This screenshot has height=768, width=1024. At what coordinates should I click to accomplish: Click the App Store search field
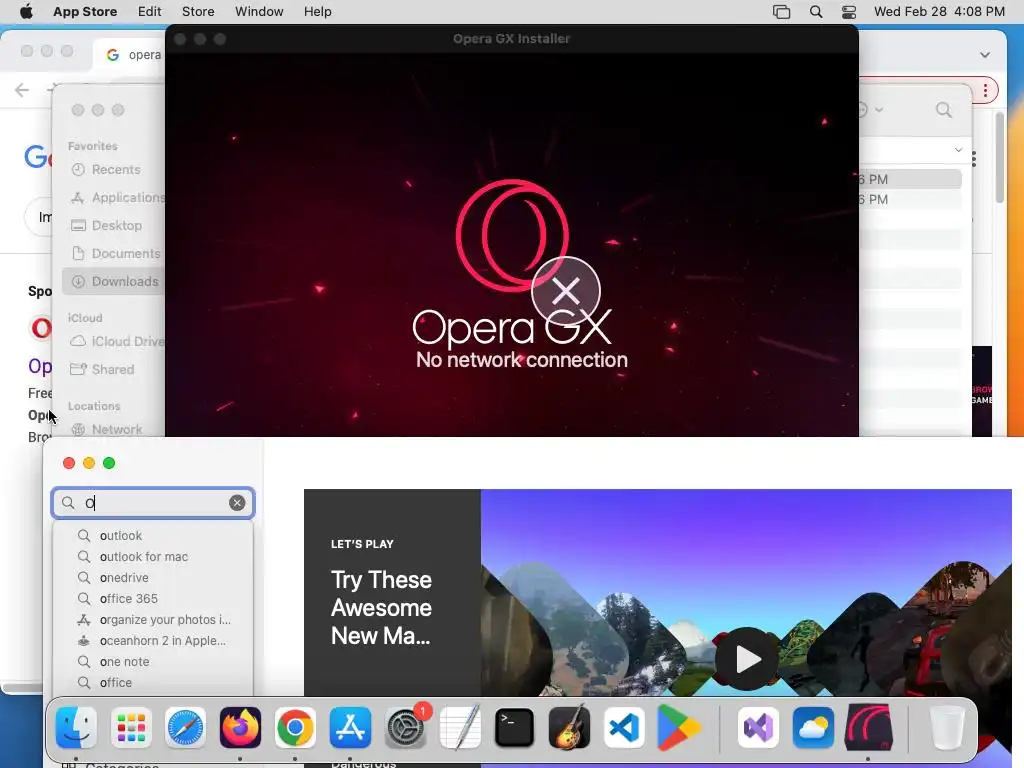tap(153, 502)
